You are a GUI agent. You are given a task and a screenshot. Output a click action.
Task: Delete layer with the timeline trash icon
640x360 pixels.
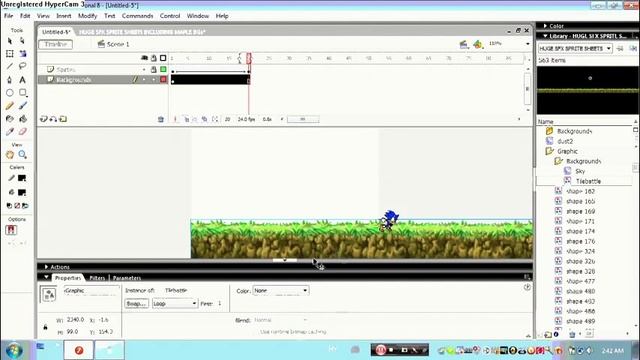[161, 119]
